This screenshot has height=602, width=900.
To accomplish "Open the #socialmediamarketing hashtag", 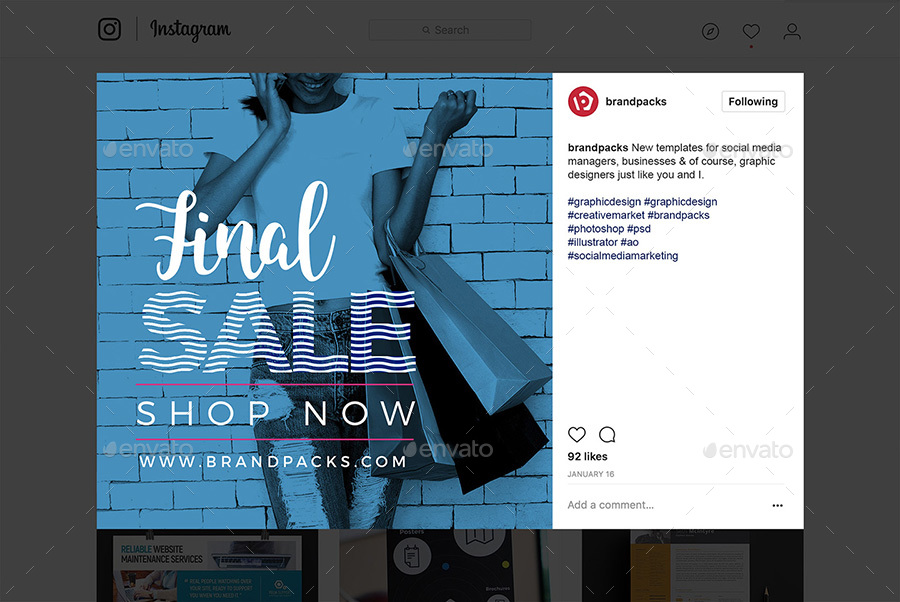I will coord(623,256).
